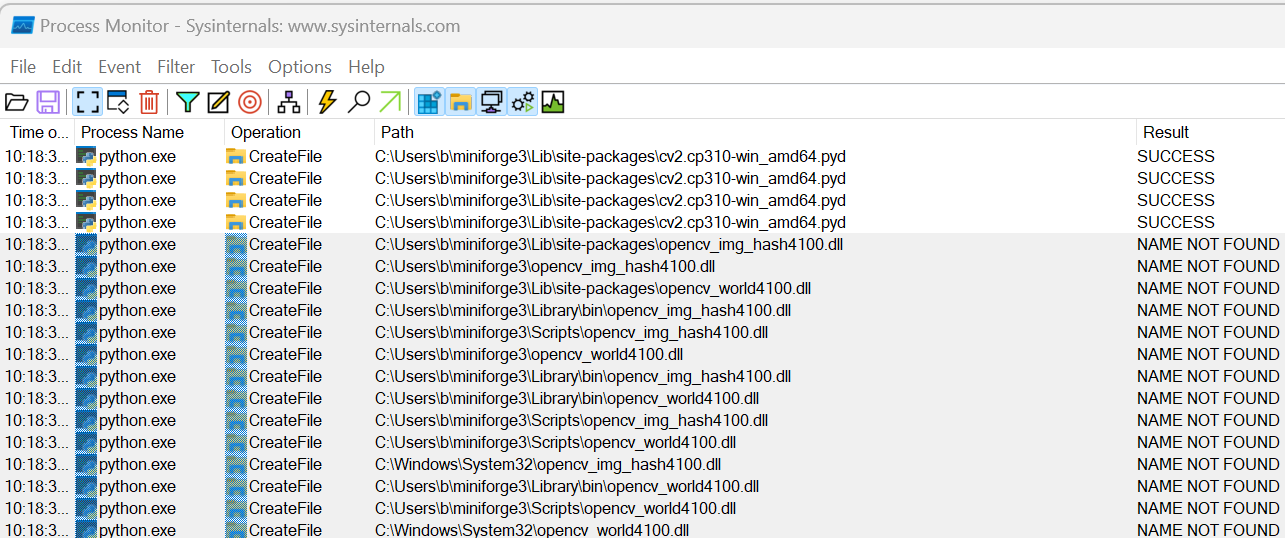Click NAME NOT FOUND for site-packages\opencv_world4100.dll
Image resolution: width=1285 pixels, height=538 pixels.
tap(1208, 288)
